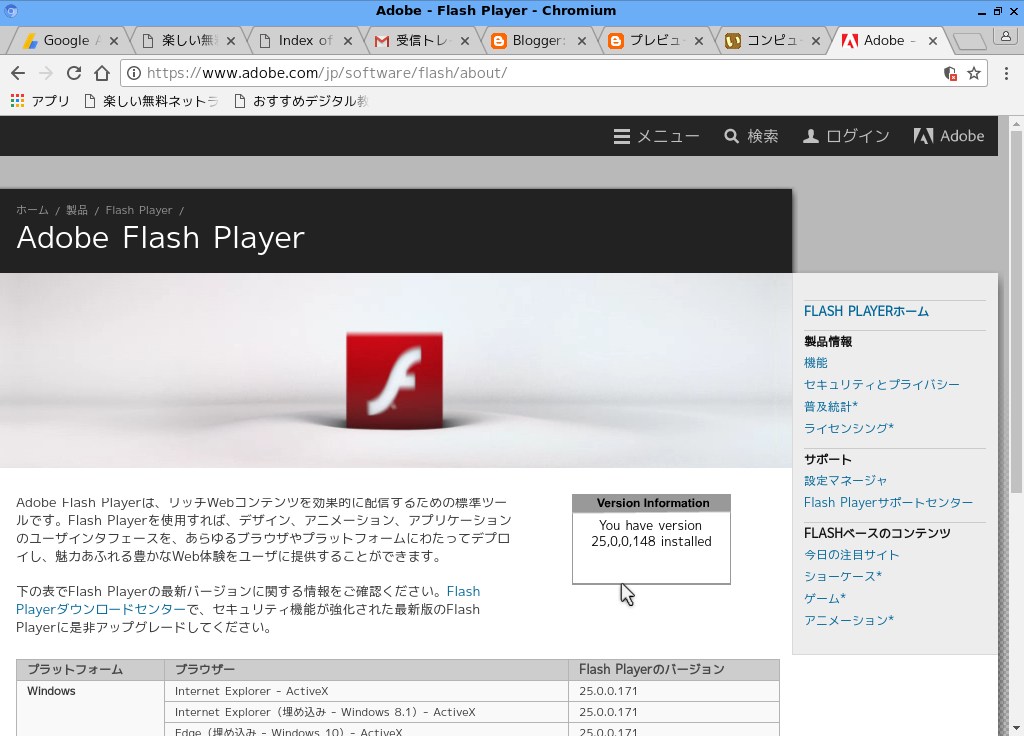
Task: Close the コンピュ tab
Action: coord(816,41)
